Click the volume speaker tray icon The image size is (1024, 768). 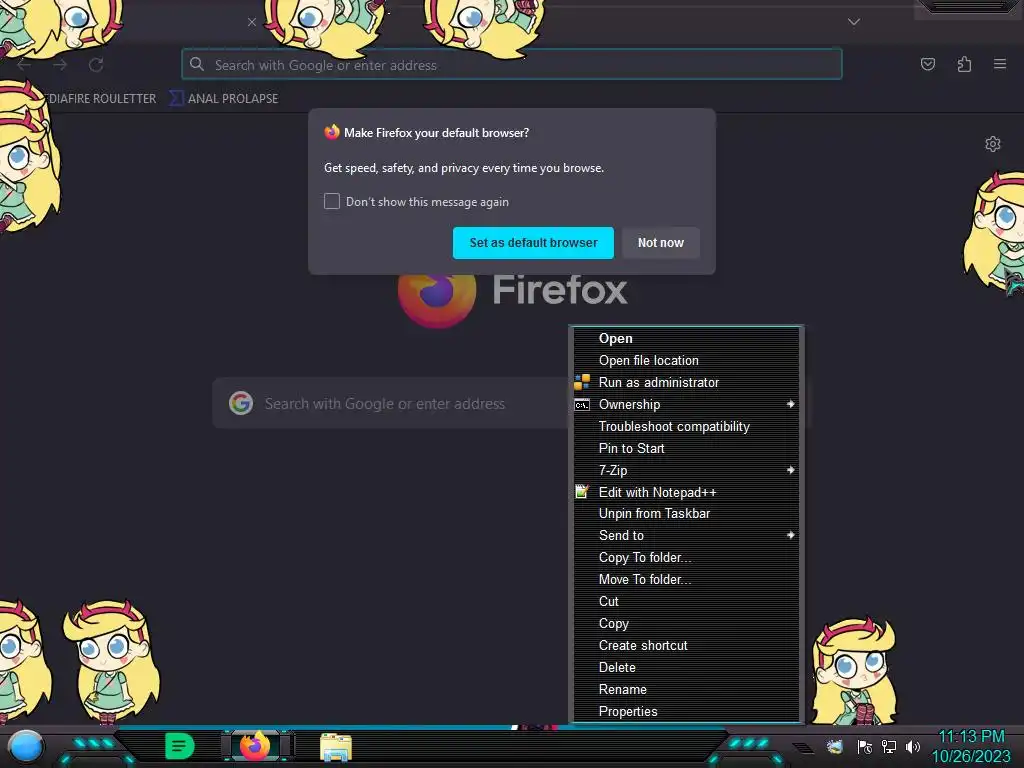click(912, 746)
